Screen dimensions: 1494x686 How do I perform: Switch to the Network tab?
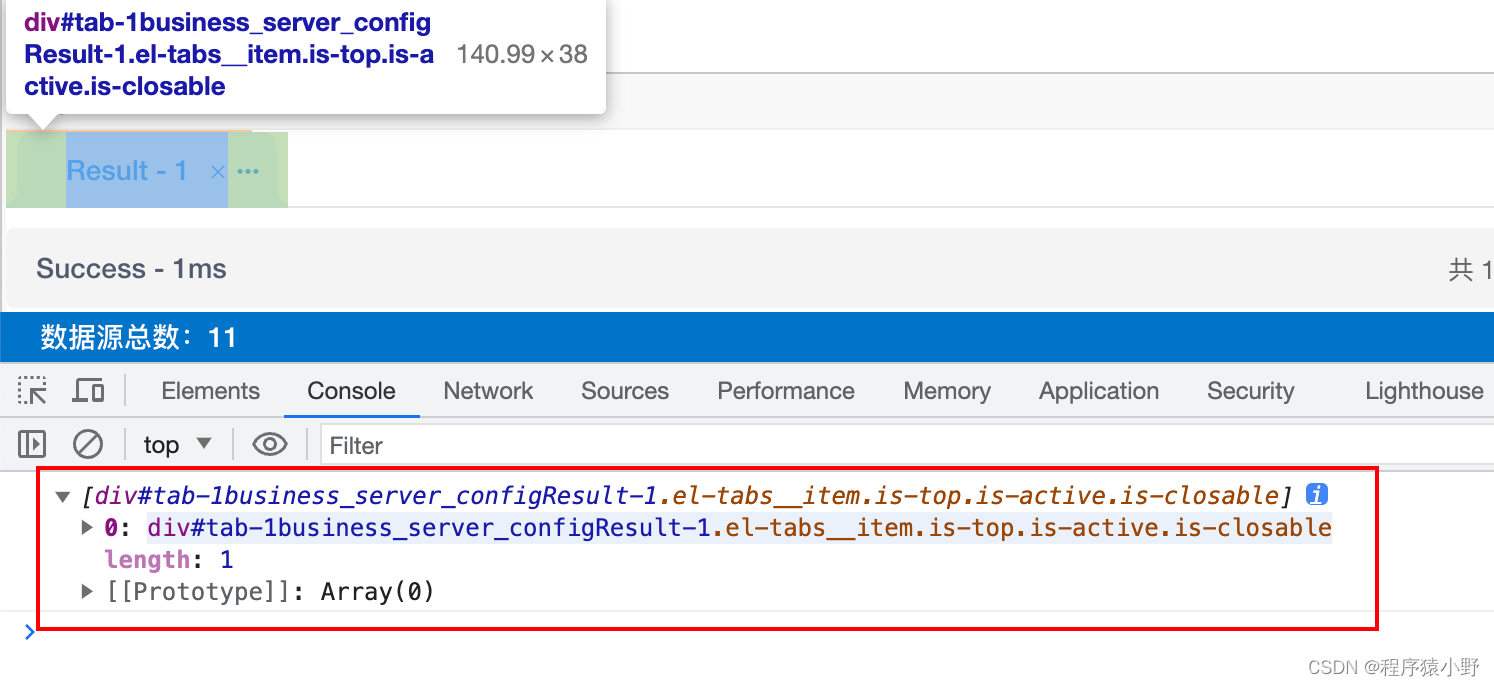[488, 391]
